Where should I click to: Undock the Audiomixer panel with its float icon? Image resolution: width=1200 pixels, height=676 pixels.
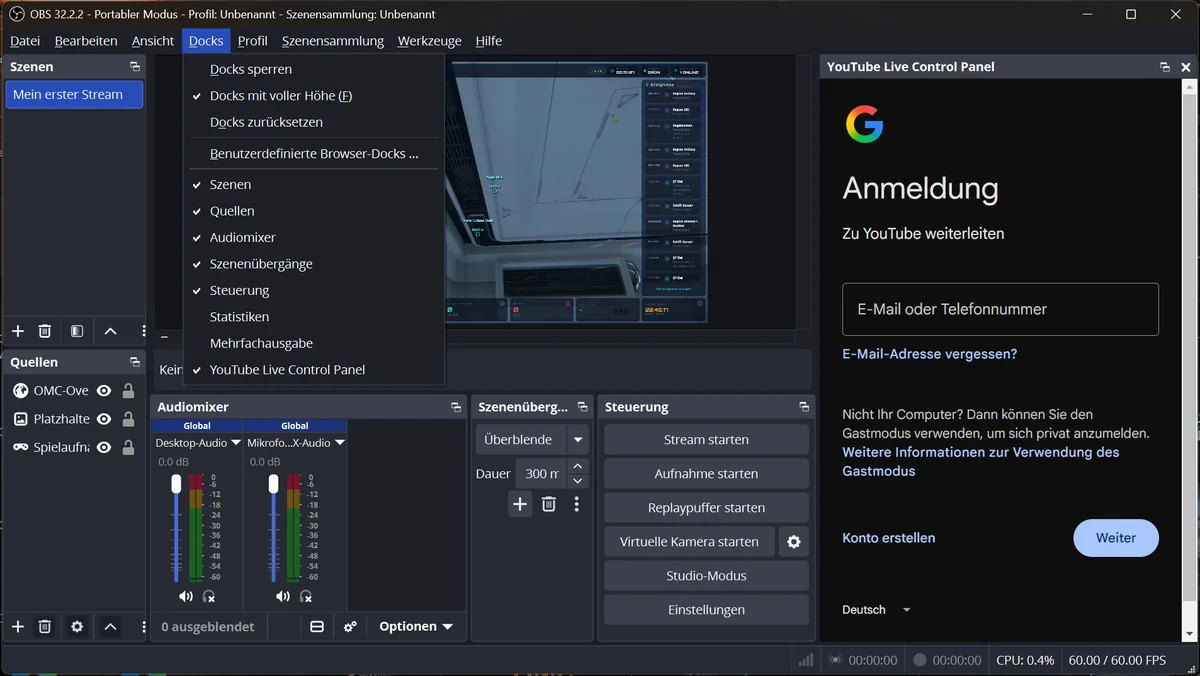coord(456,407)
